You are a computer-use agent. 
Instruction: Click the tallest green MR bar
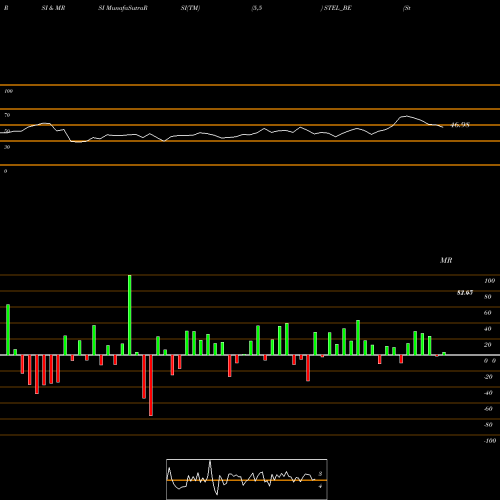point(130,315)
